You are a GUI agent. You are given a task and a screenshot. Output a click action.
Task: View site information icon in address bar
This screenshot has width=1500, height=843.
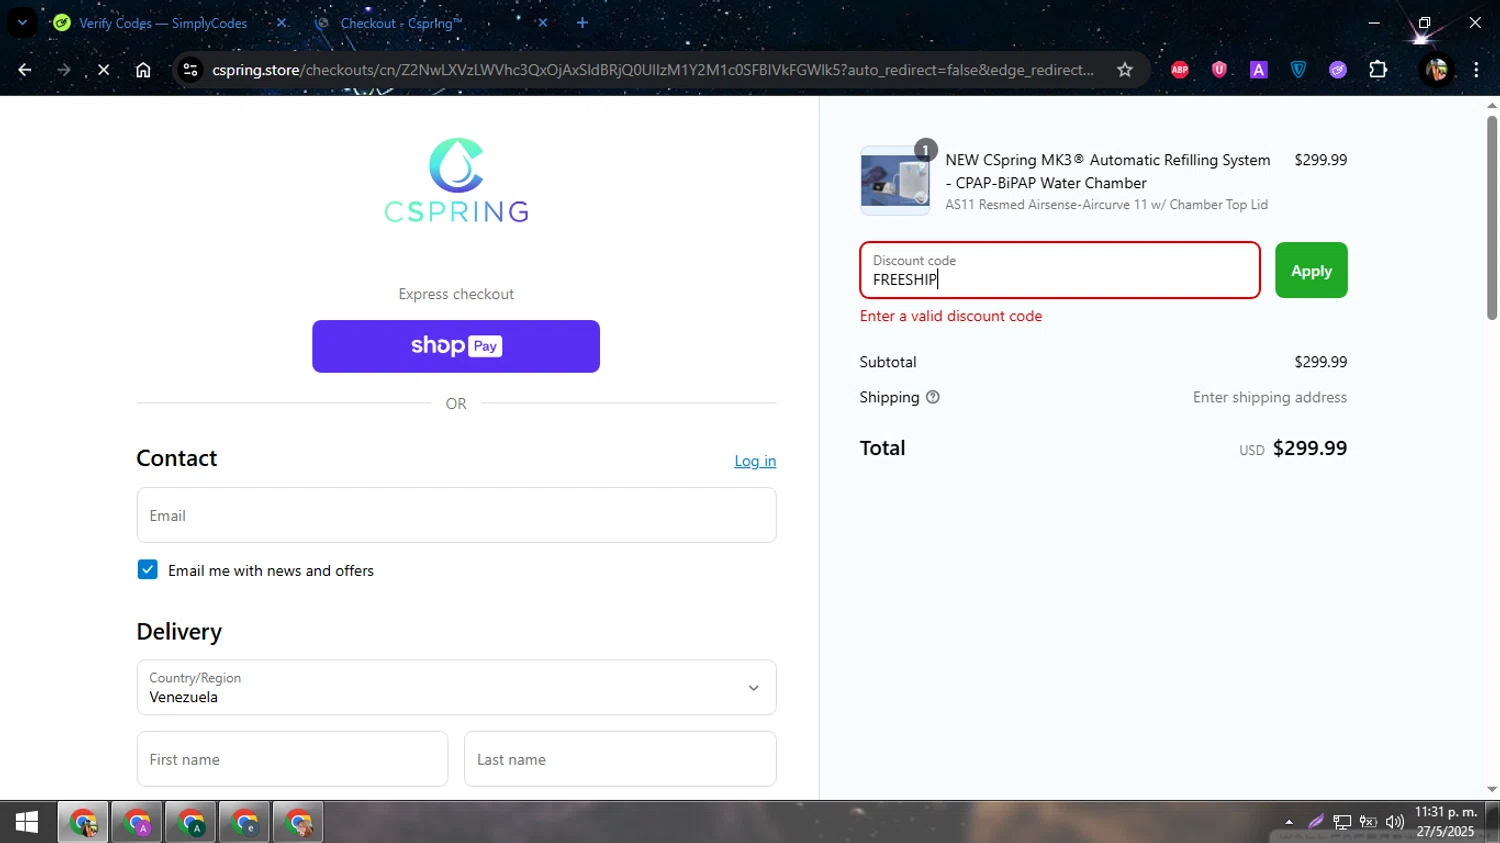(x=190, y=70)
